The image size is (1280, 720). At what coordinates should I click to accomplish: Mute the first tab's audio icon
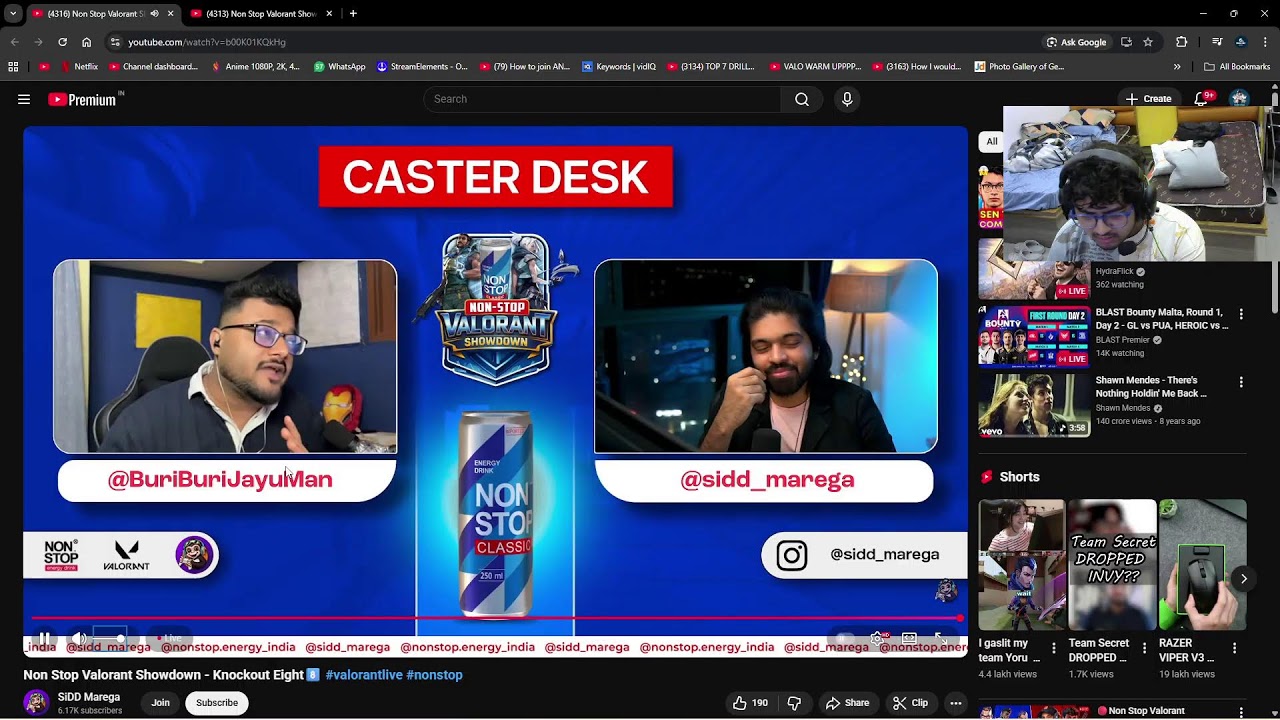[154, 14]
